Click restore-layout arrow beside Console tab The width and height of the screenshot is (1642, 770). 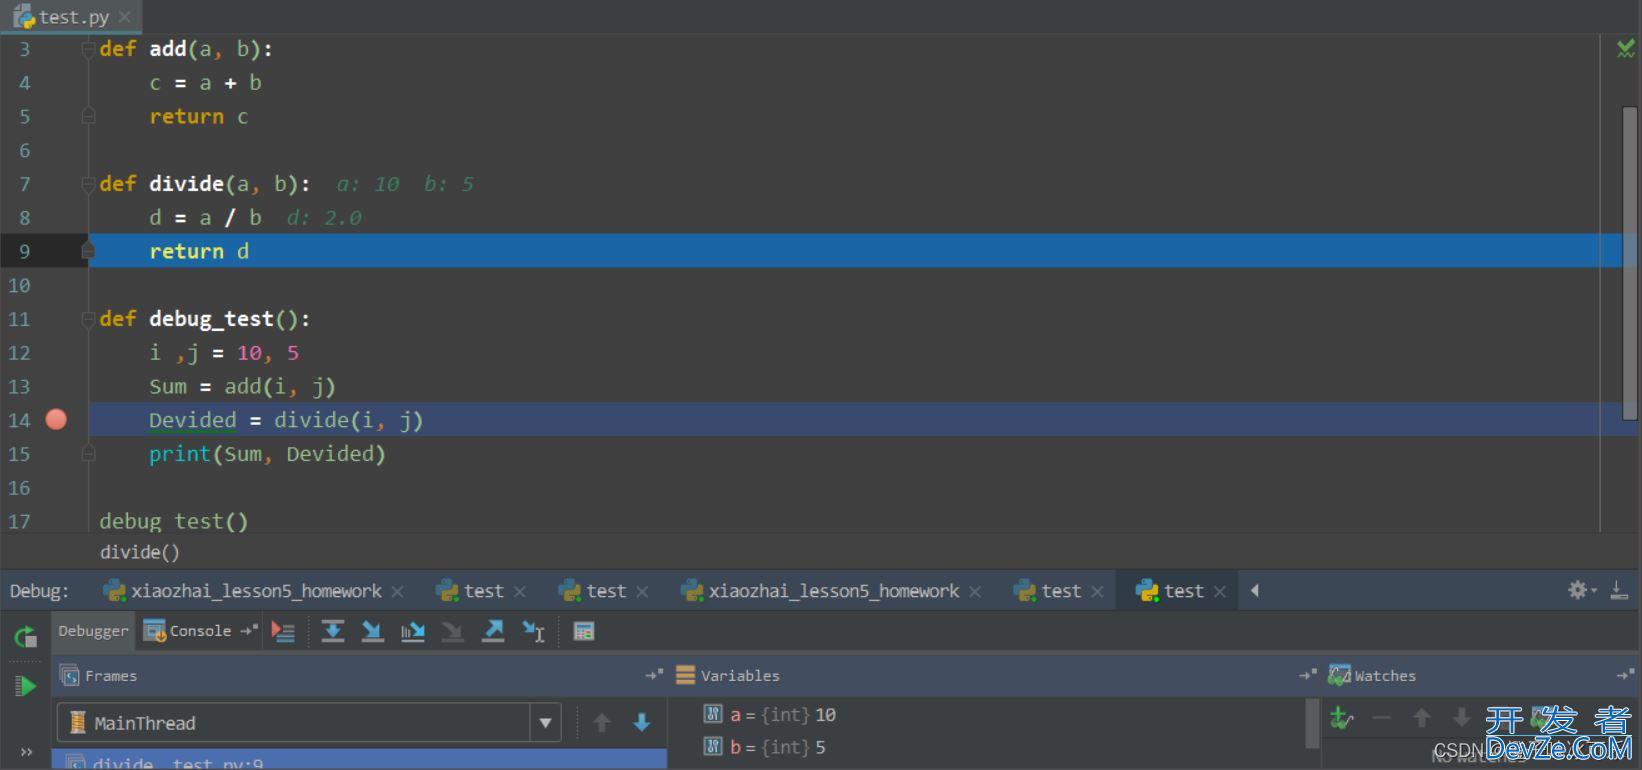249,630
